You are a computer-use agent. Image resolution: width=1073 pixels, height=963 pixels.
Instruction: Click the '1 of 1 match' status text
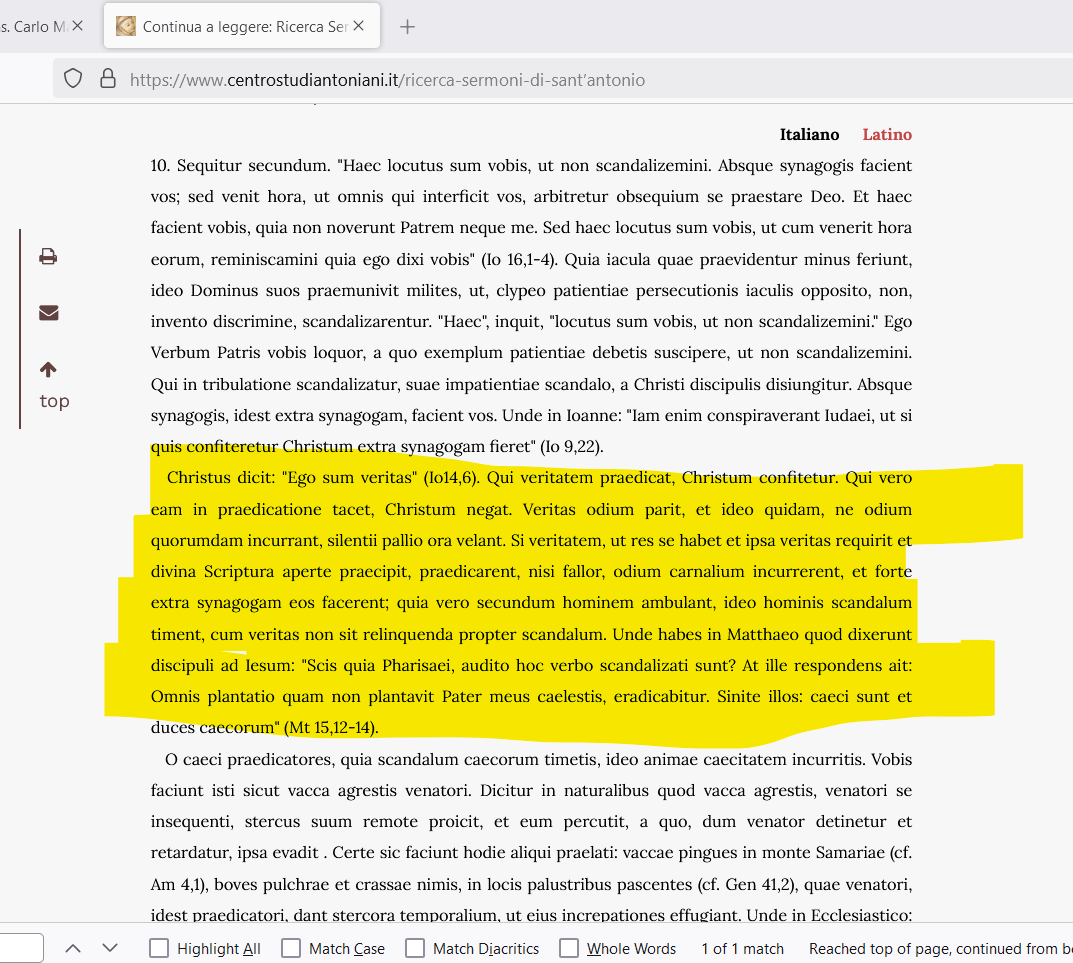(742, 949)
